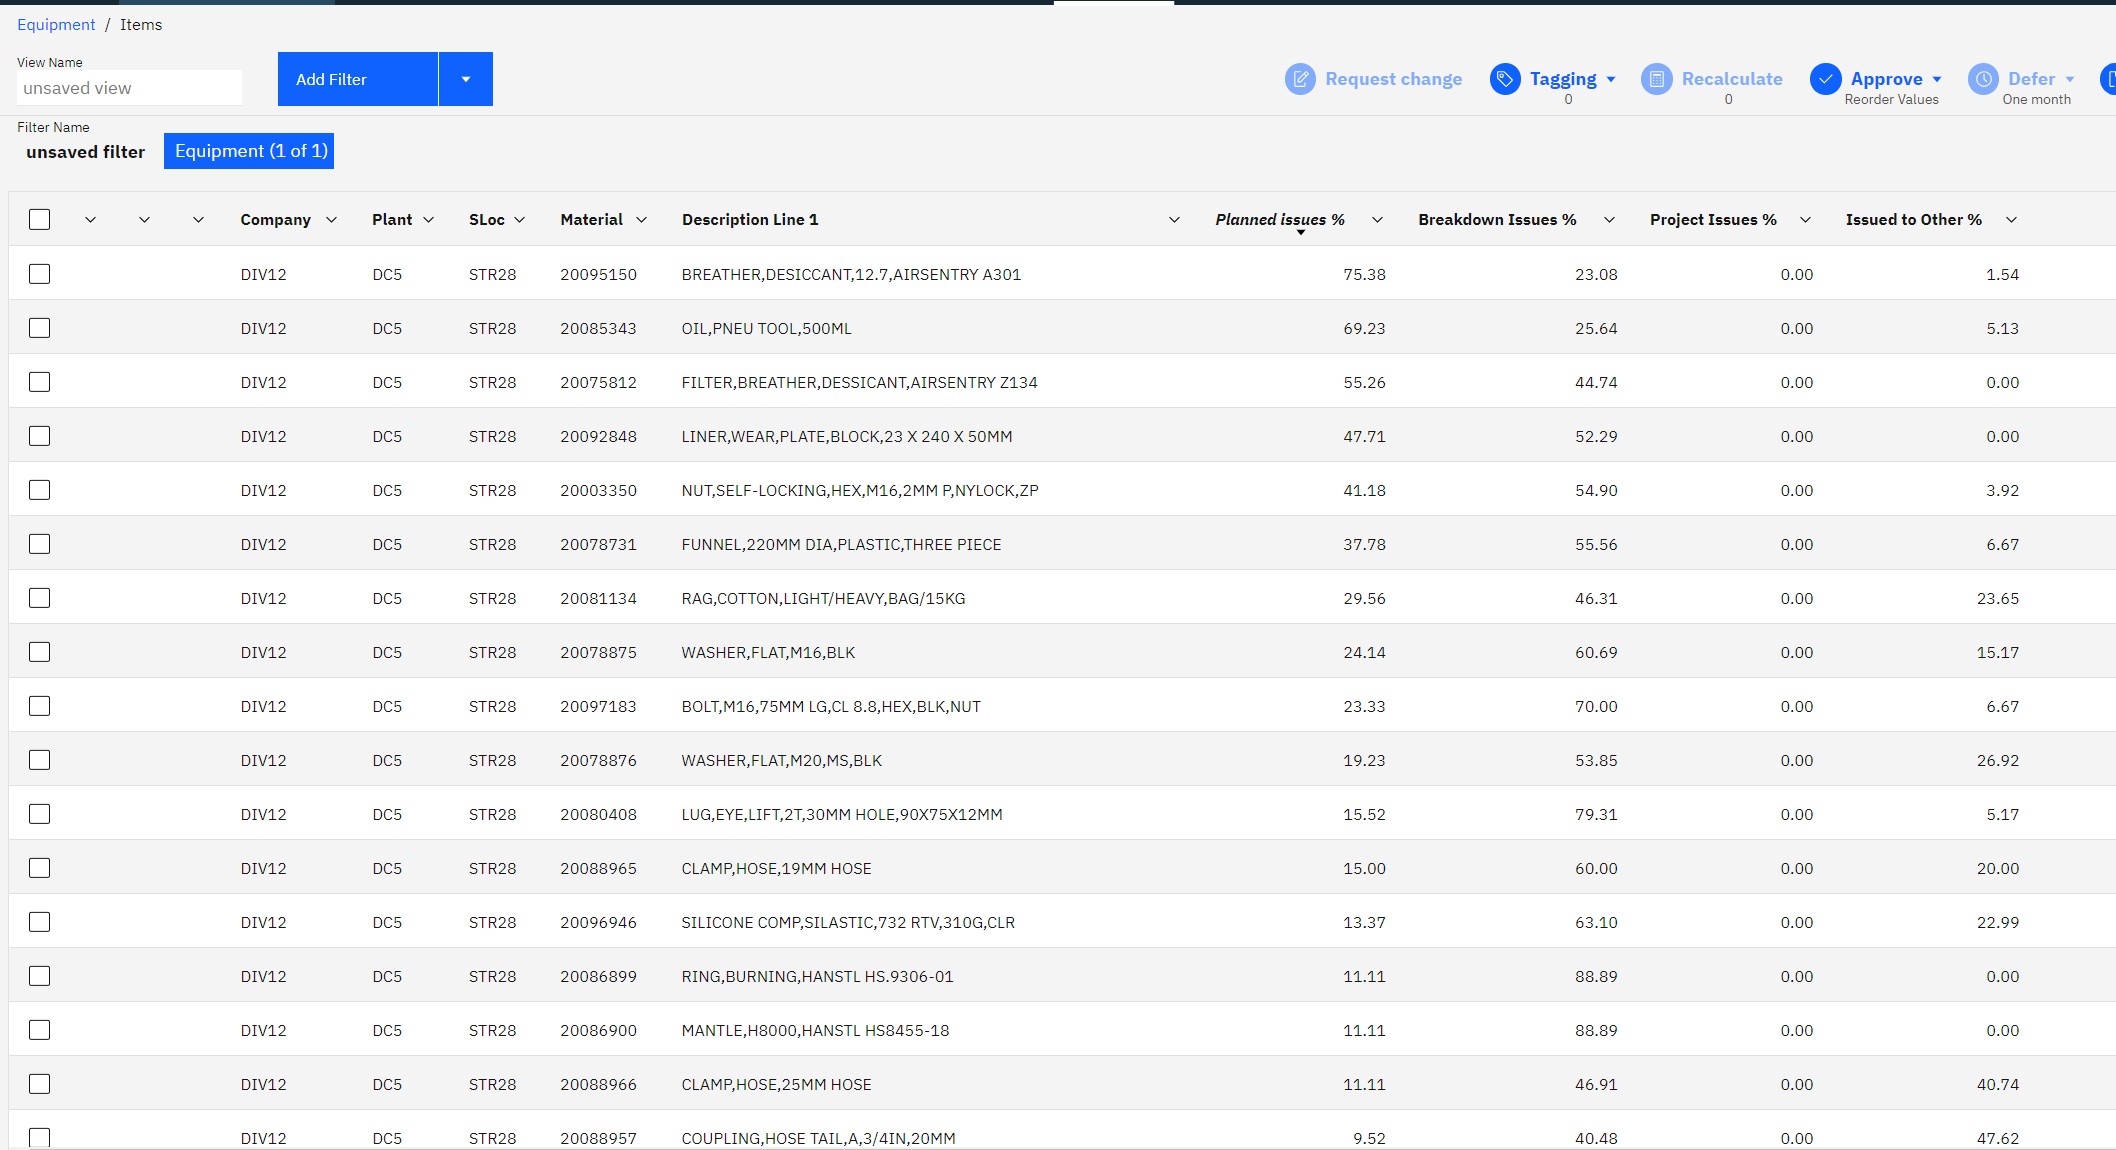
Task: Click the unsaved filter name text
Action: (x=86, y=152)
